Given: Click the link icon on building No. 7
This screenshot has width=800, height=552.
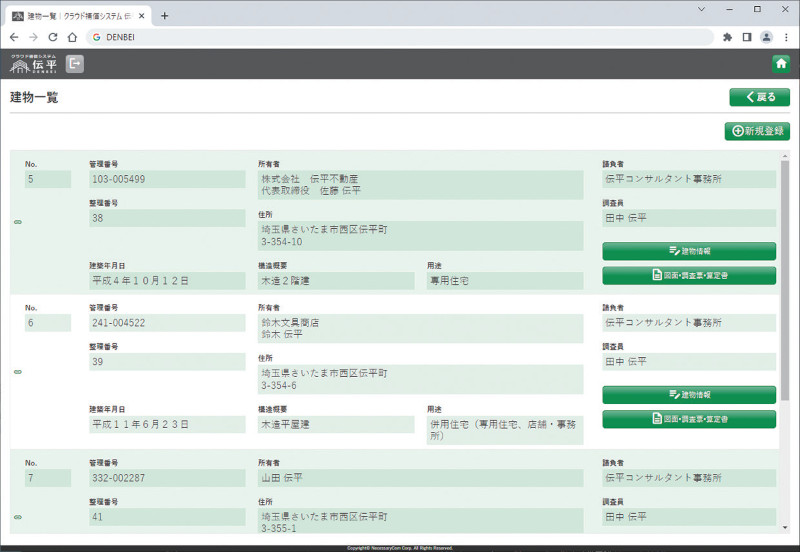Looking at the screenshot, I should pos(18,517).
